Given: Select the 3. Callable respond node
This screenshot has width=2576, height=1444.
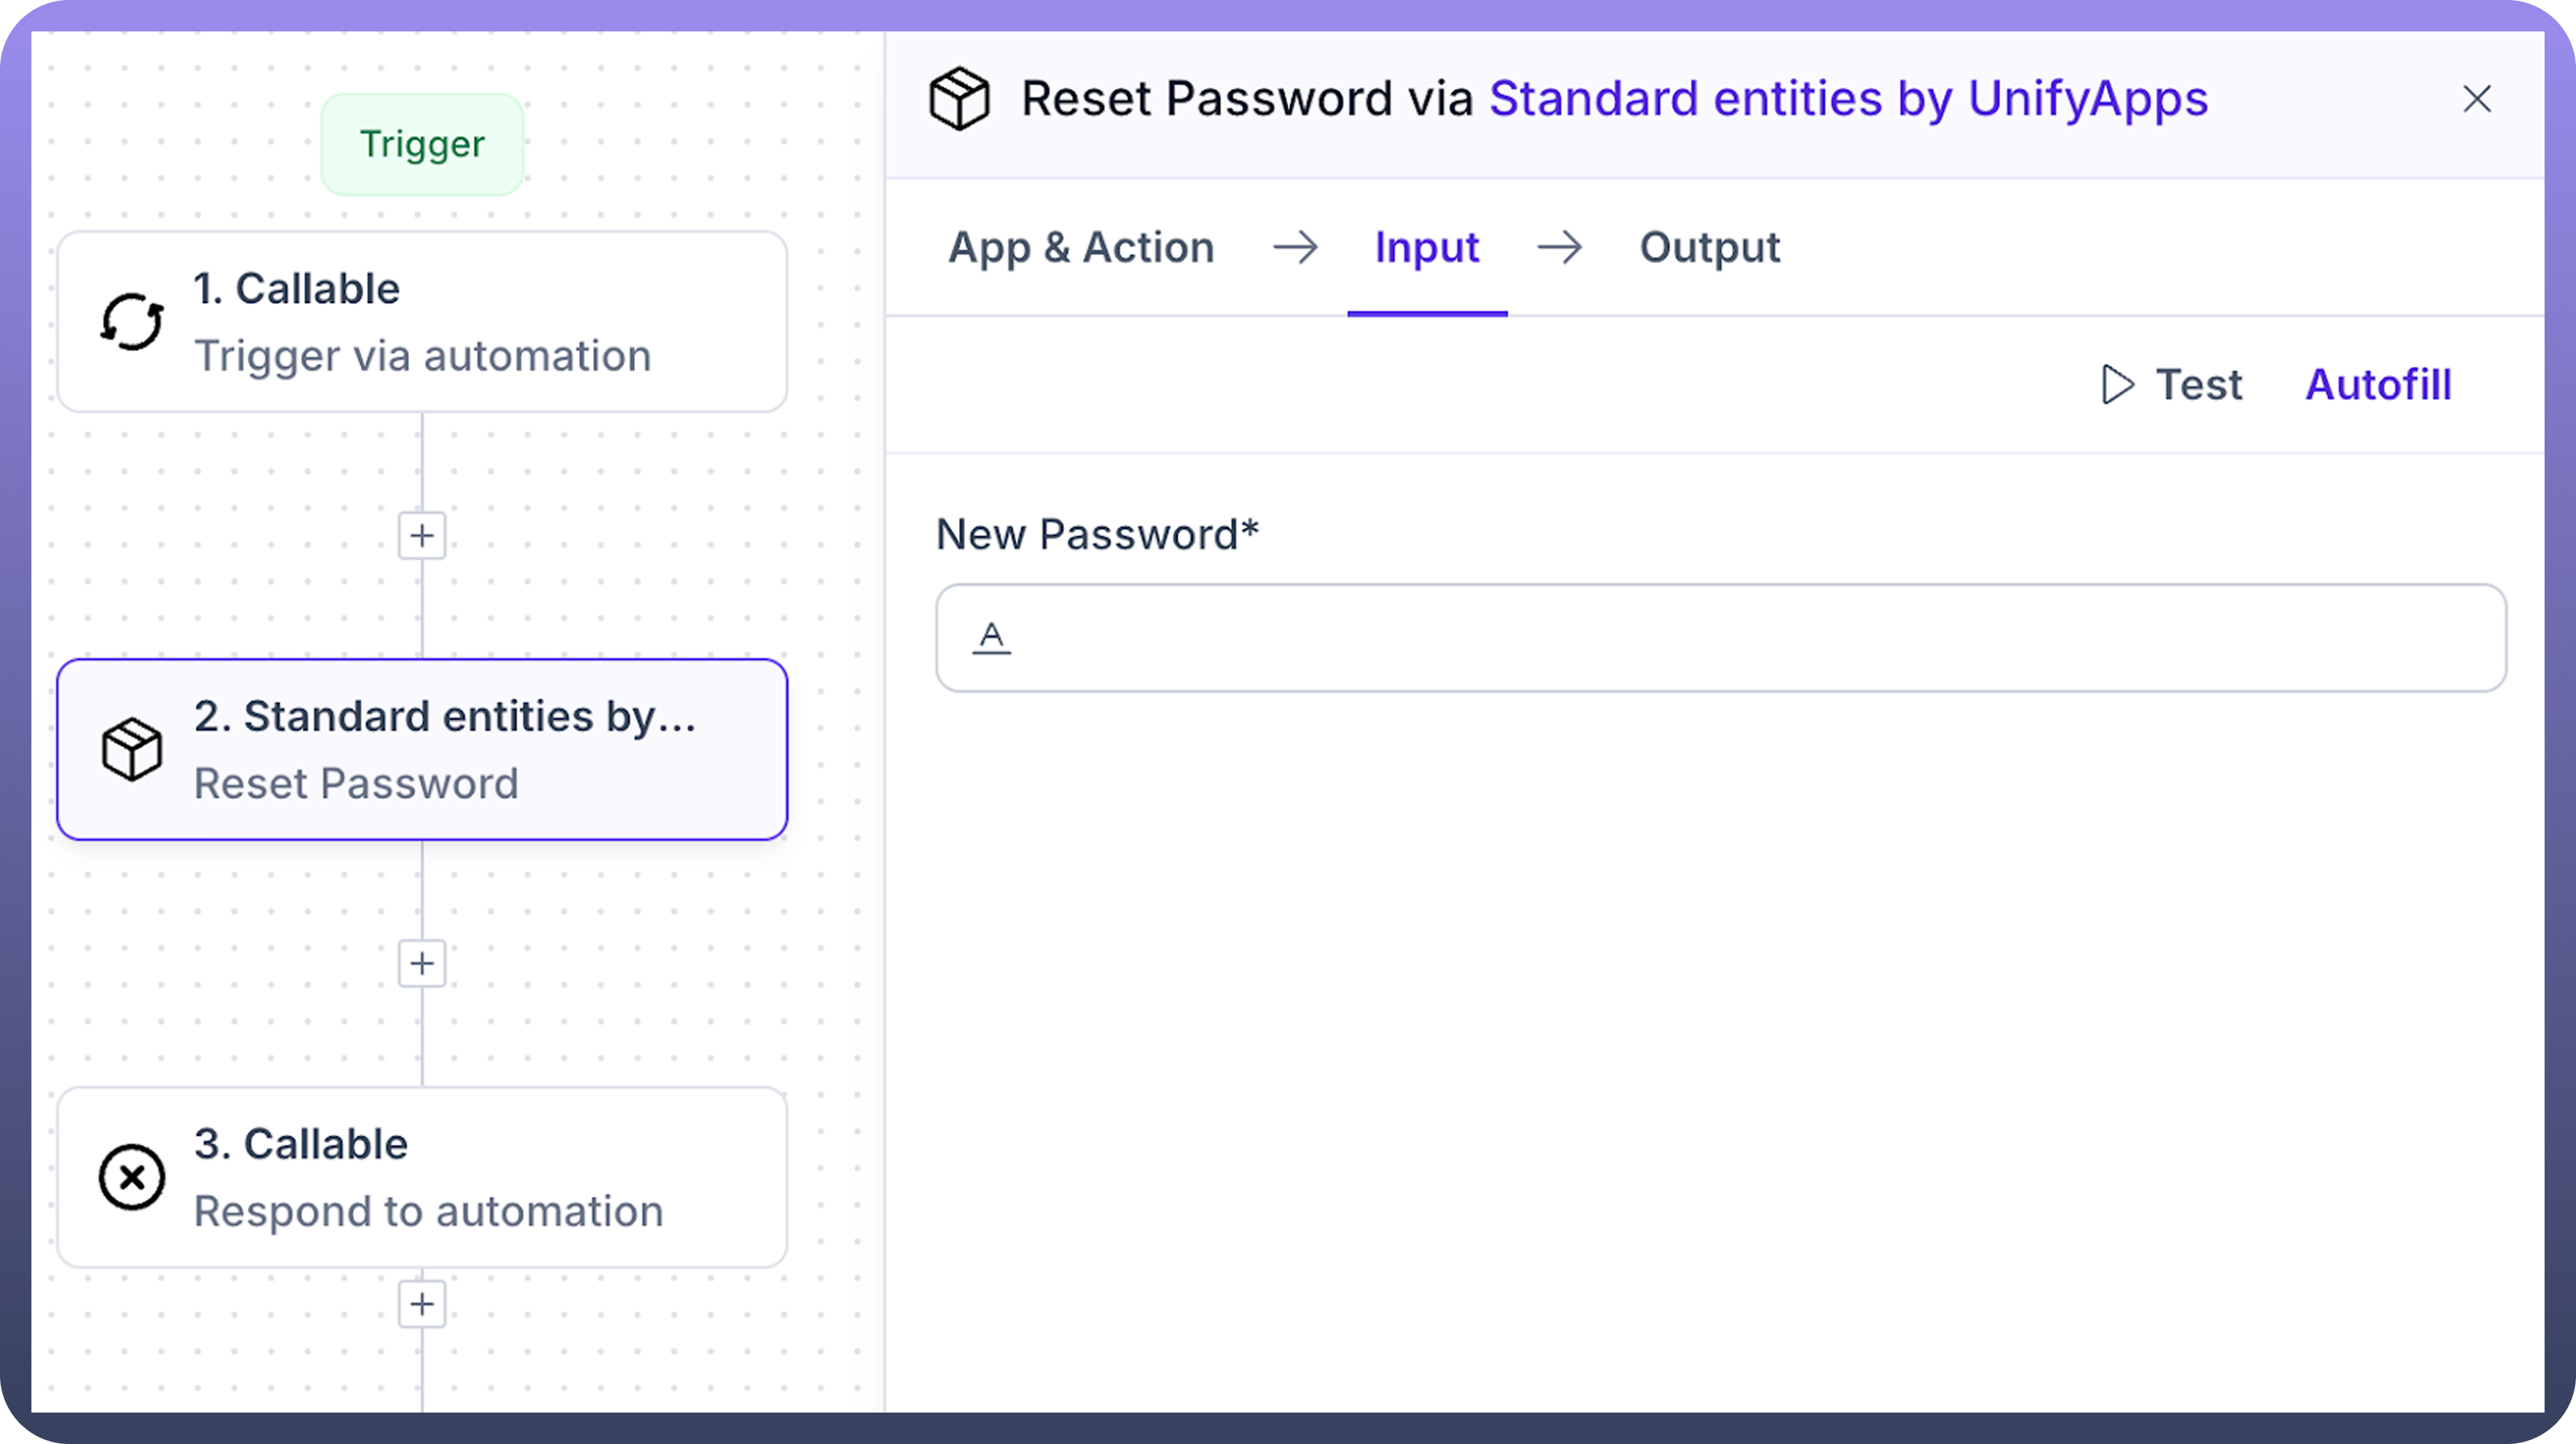Looking at the screenshot, I should [422, 1177].
